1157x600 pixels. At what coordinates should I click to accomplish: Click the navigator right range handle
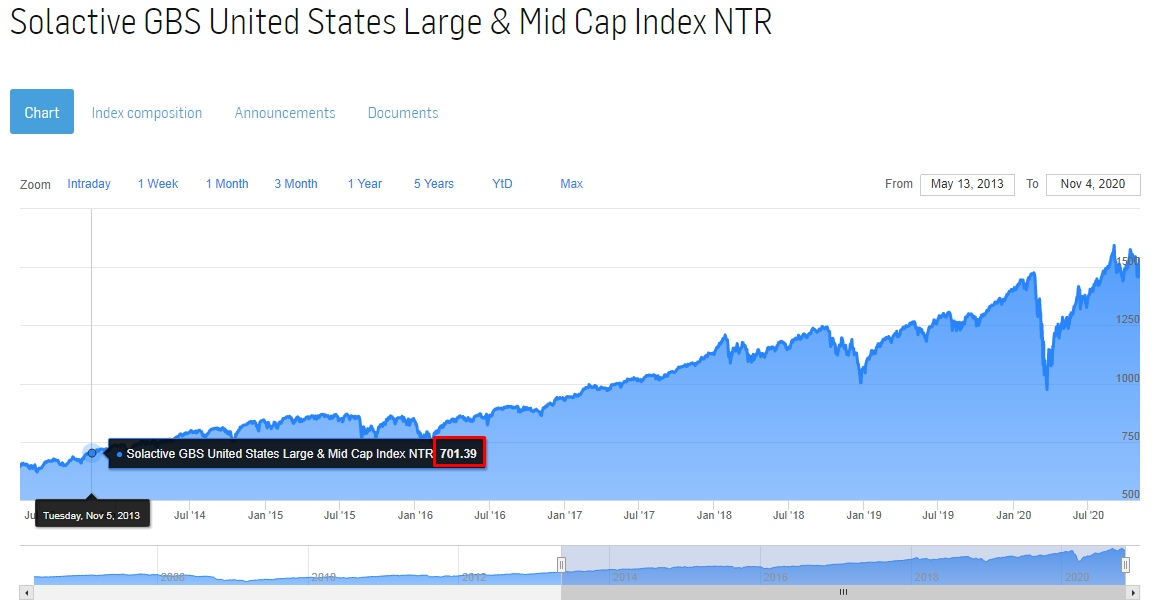(1126, 565)
